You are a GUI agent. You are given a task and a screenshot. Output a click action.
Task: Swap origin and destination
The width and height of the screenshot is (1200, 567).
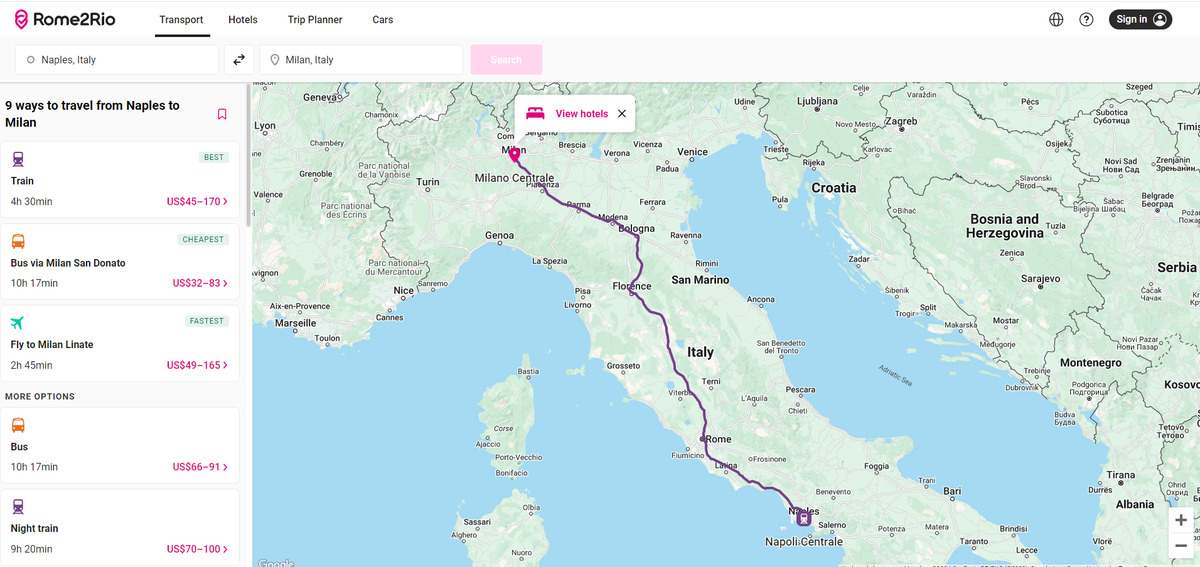click(x=239, y=60)
